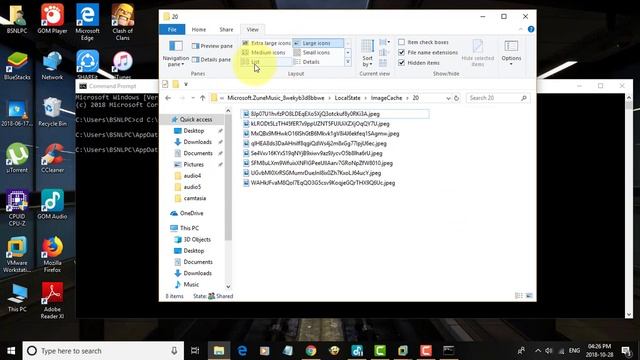
Task: Click Microsoft.ZuneMusic in address path
Action: 276,98
